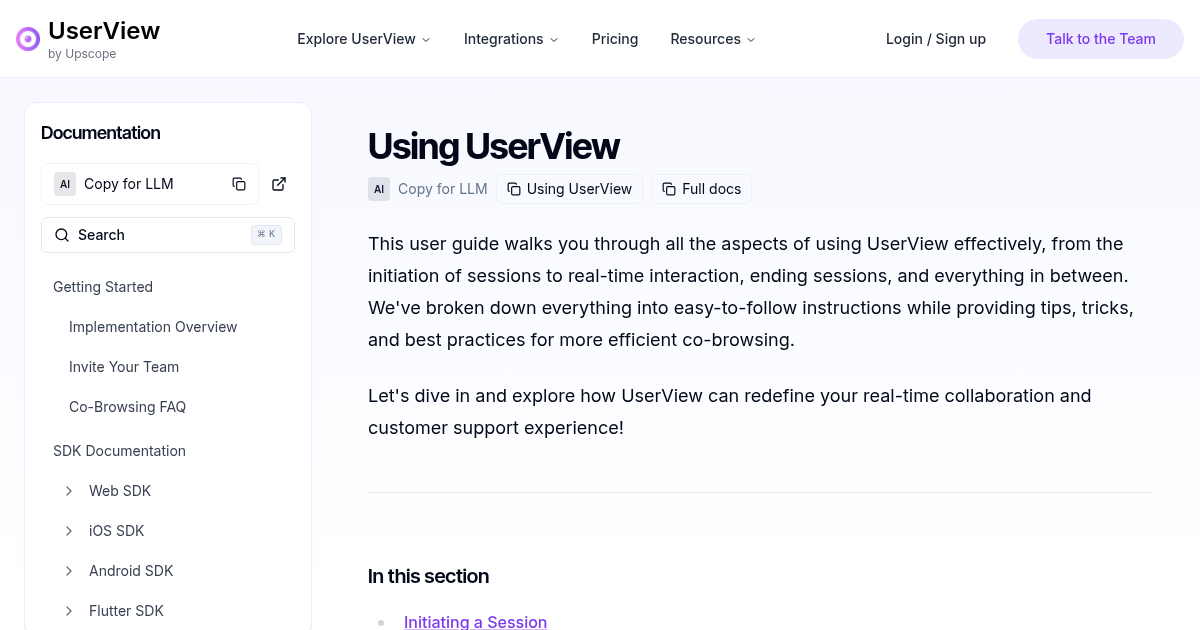Select Web SDK label in sidebar

120,491
